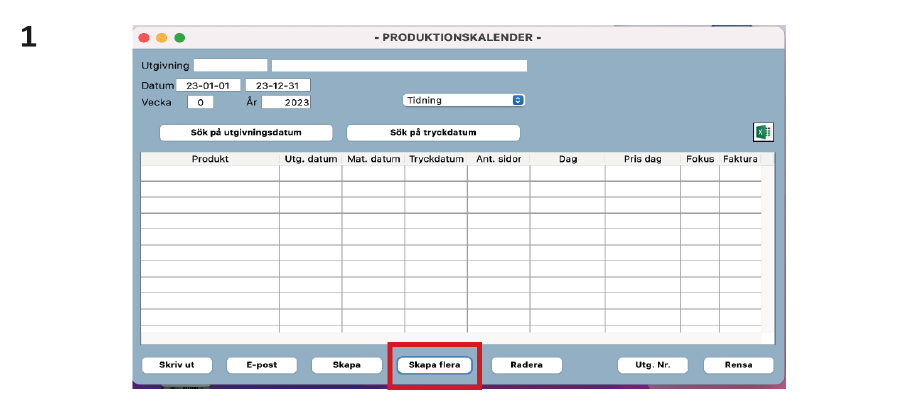Select the start date field 23-01-01
Screen dimensions: 898x409
209,85
